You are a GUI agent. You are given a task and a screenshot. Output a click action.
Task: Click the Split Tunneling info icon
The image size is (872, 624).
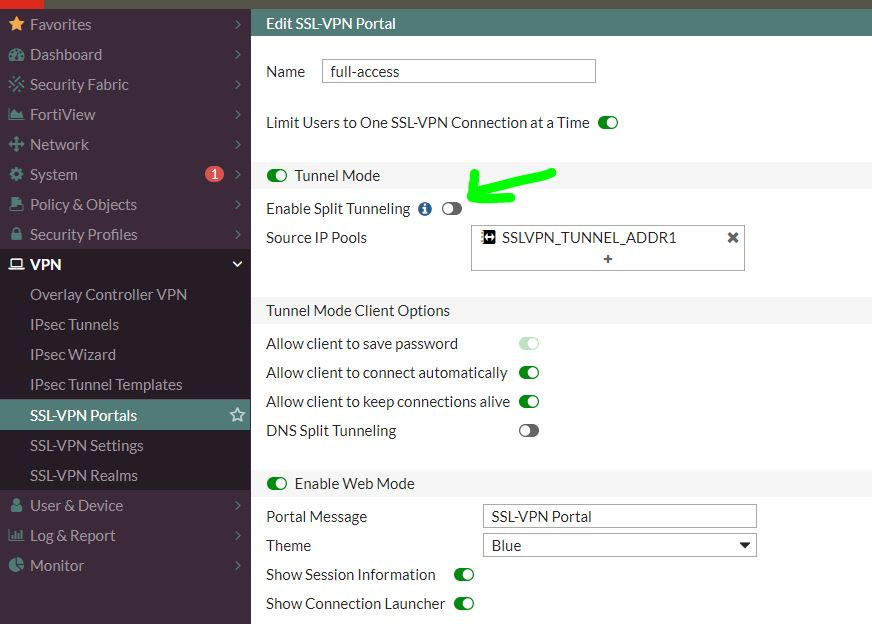[x=425, y=209]
